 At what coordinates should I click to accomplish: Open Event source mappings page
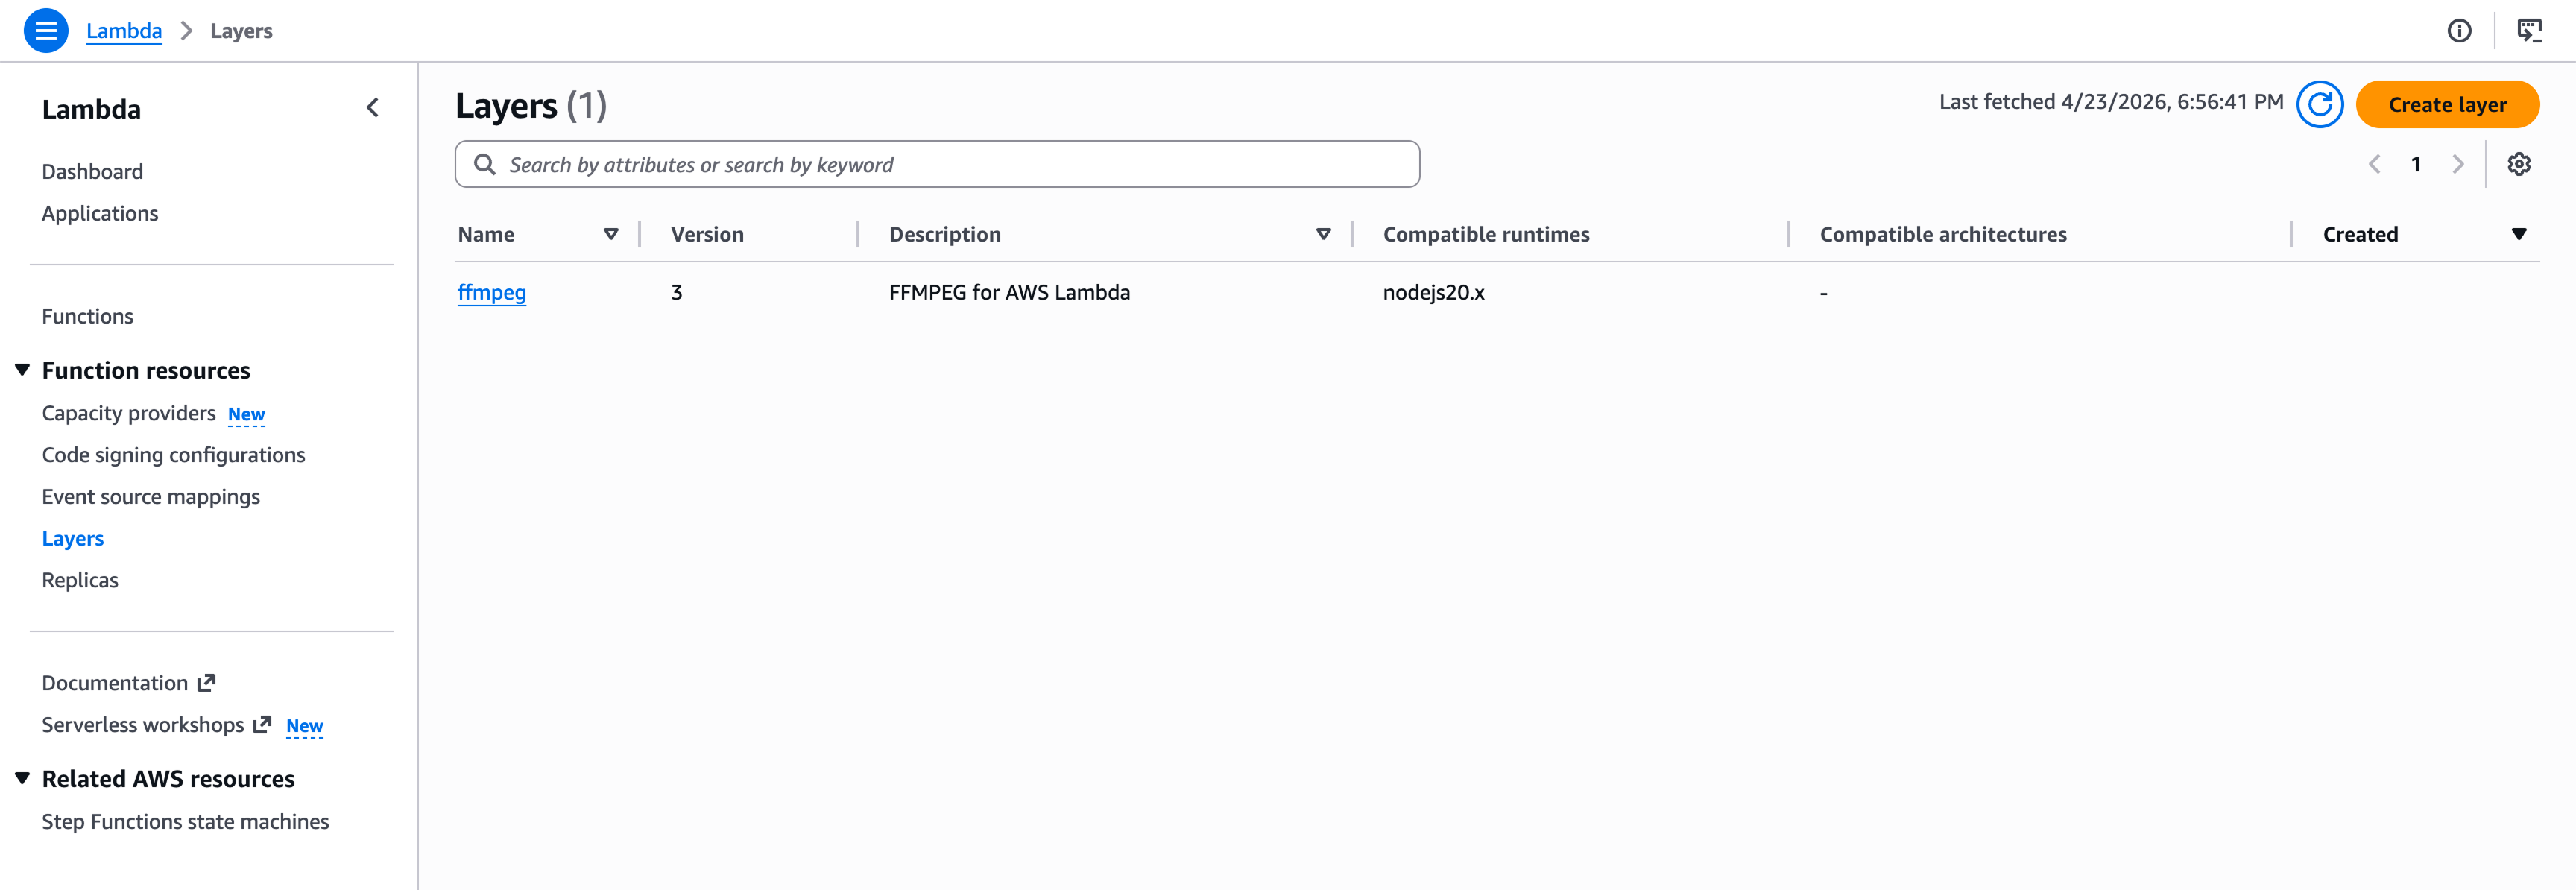[x=150, y=497]
